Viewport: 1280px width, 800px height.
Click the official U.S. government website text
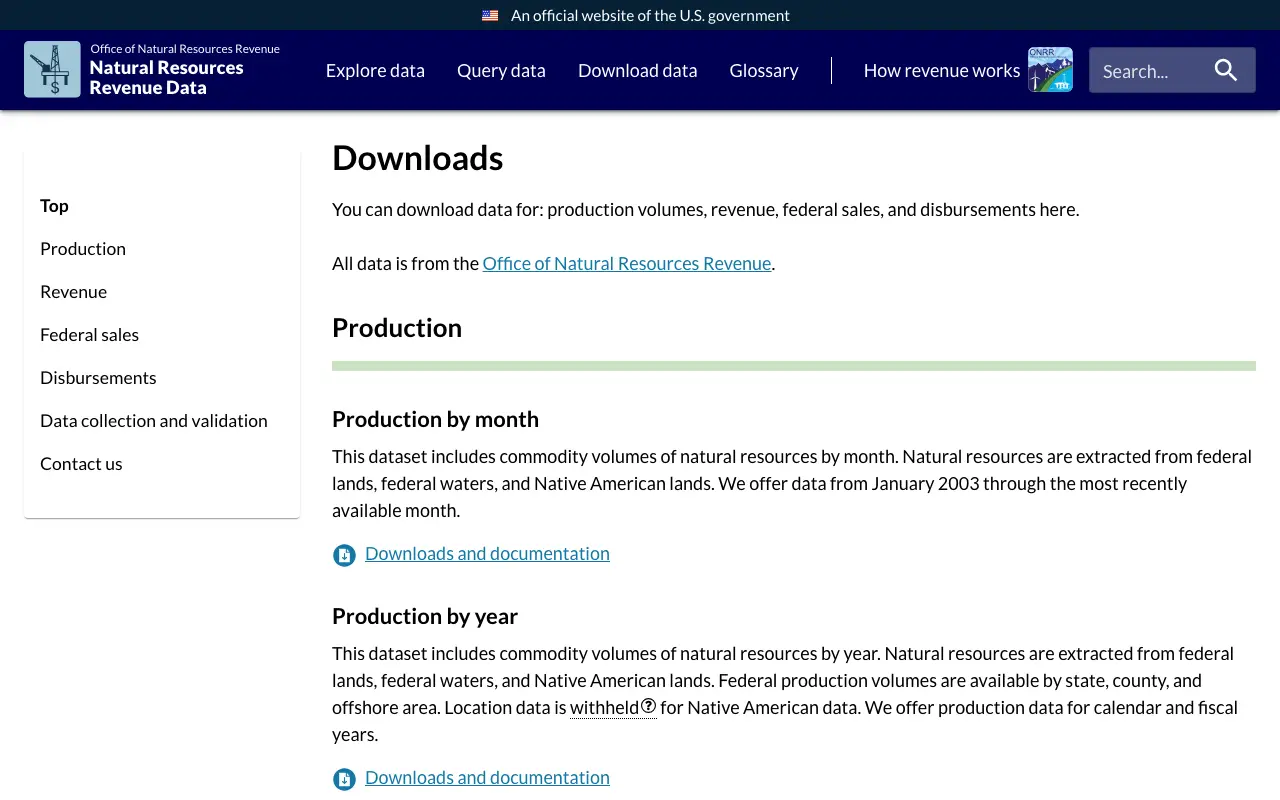click(650, 15)
